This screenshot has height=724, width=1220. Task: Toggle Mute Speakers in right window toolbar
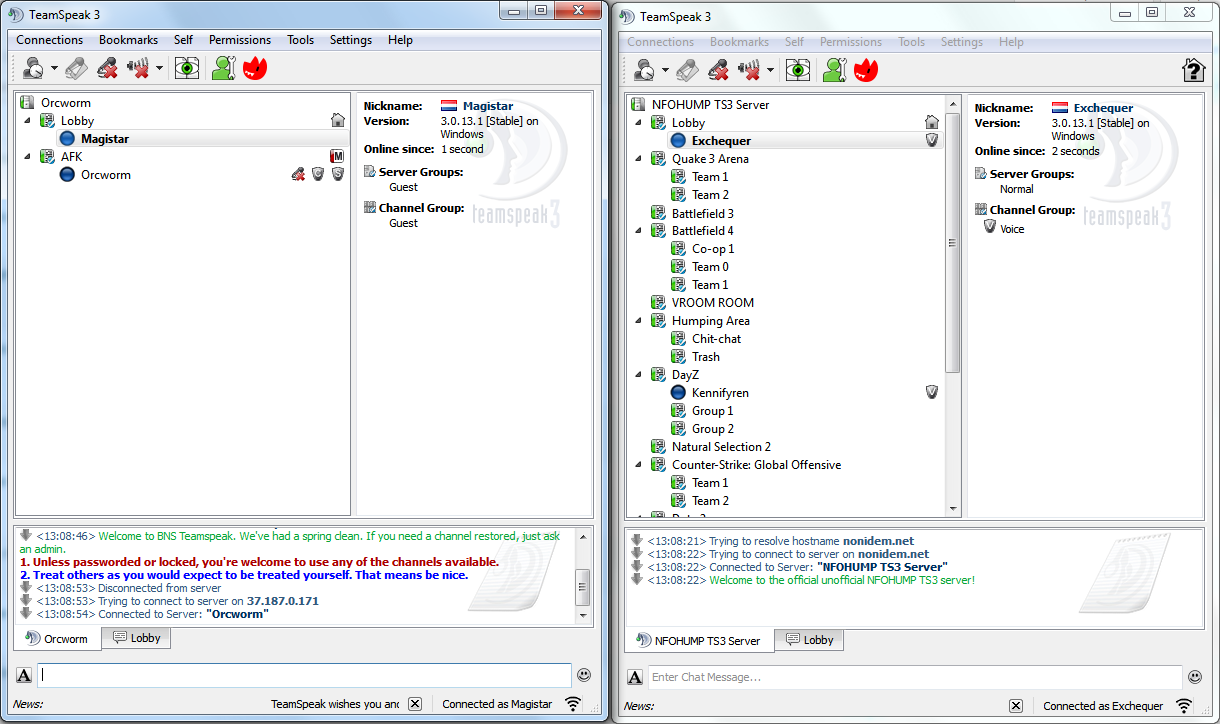749,70
